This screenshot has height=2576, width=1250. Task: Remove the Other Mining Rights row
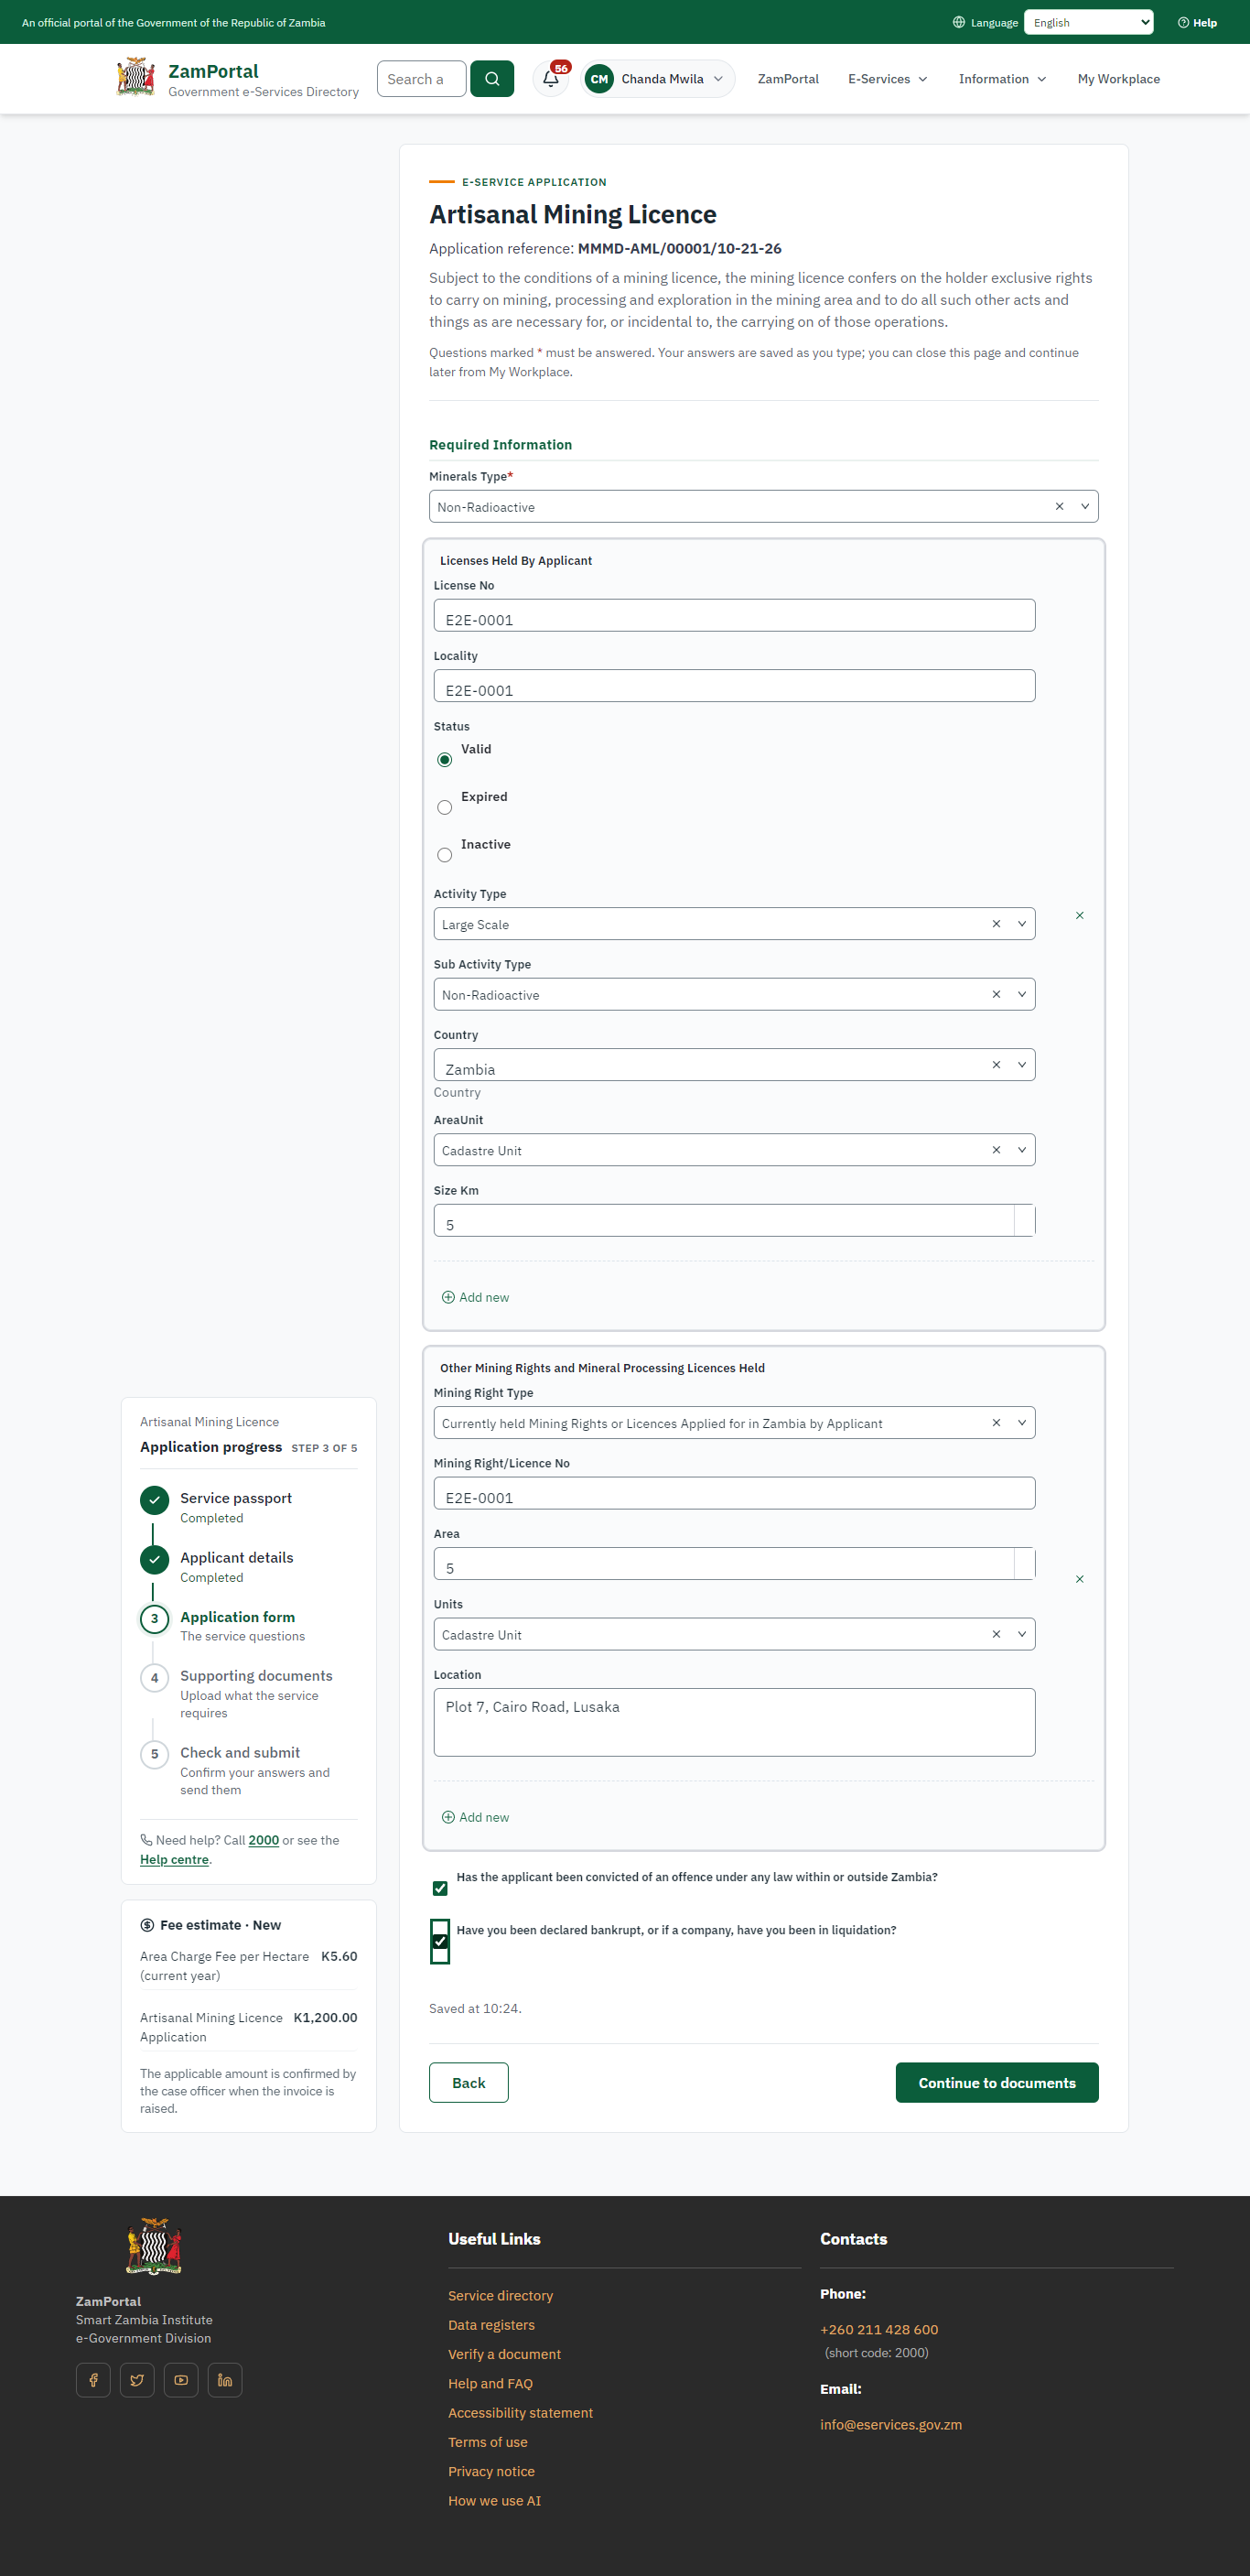1080,1580
